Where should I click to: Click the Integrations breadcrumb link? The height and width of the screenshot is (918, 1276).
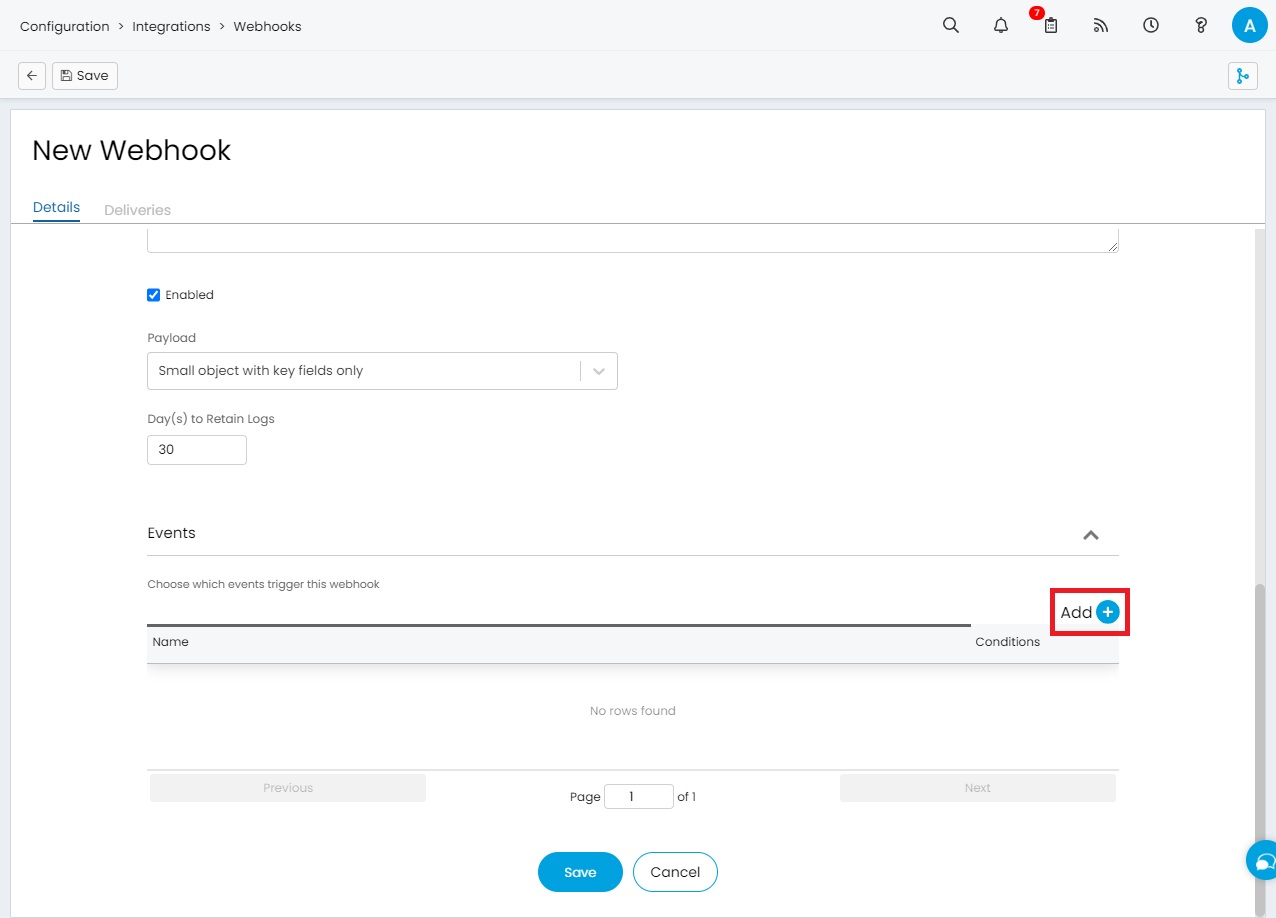pos(171,27)
